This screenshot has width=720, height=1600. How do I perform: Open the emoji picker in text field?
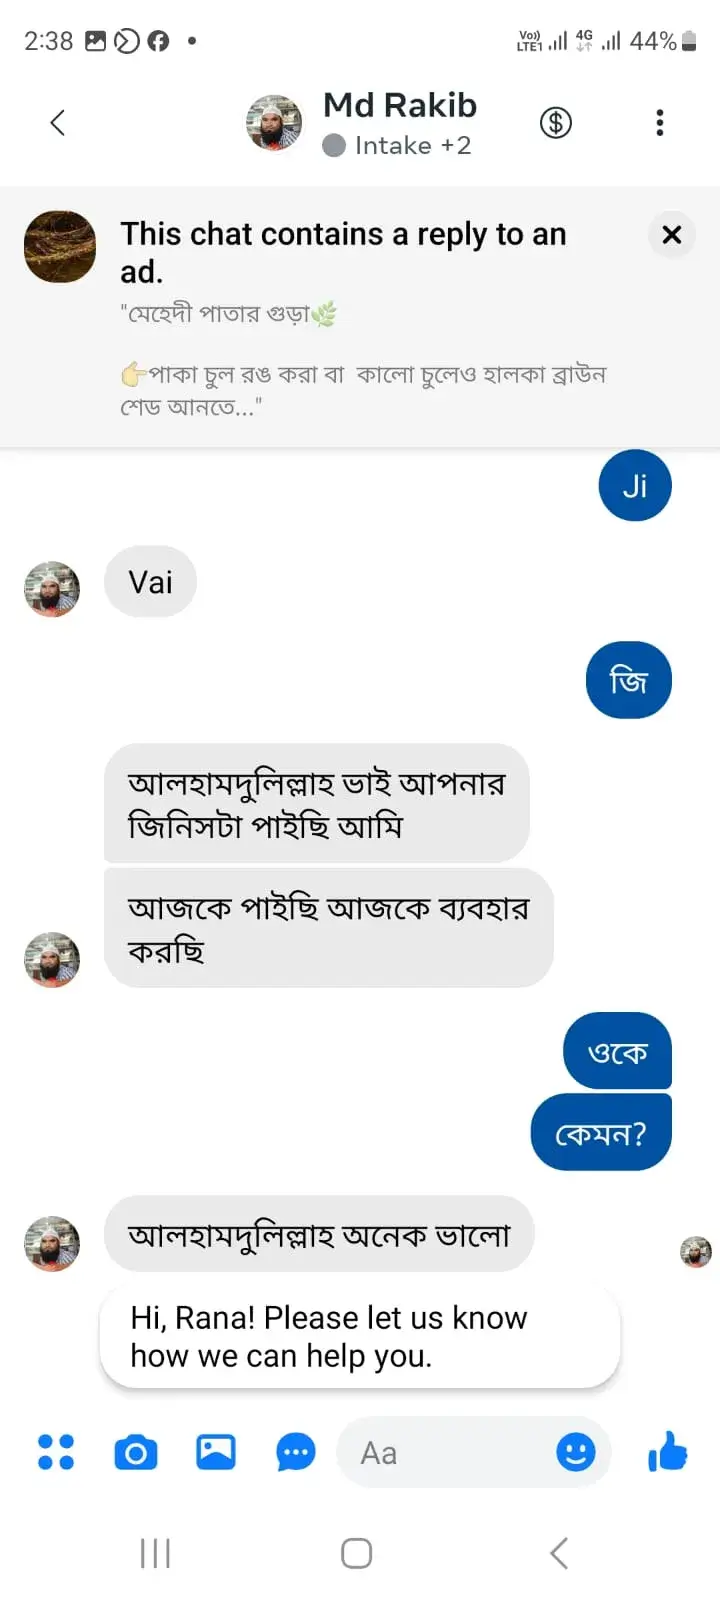click(x=575, y=1452)
